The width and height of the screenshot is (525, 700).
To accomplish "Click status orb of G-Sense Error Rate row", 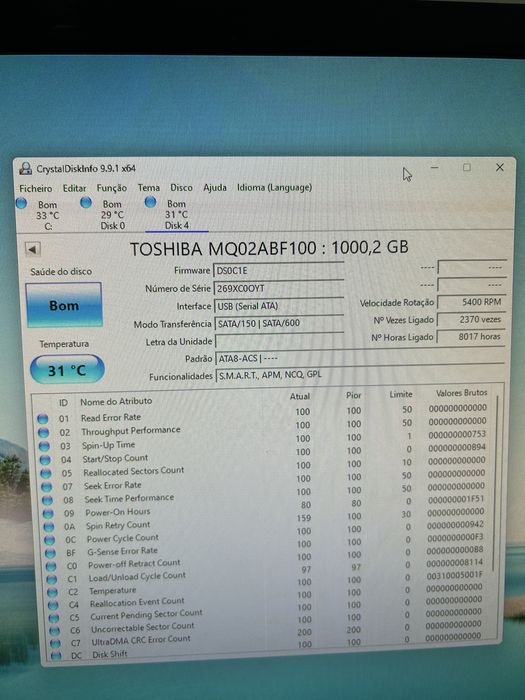I will (50, 553).
